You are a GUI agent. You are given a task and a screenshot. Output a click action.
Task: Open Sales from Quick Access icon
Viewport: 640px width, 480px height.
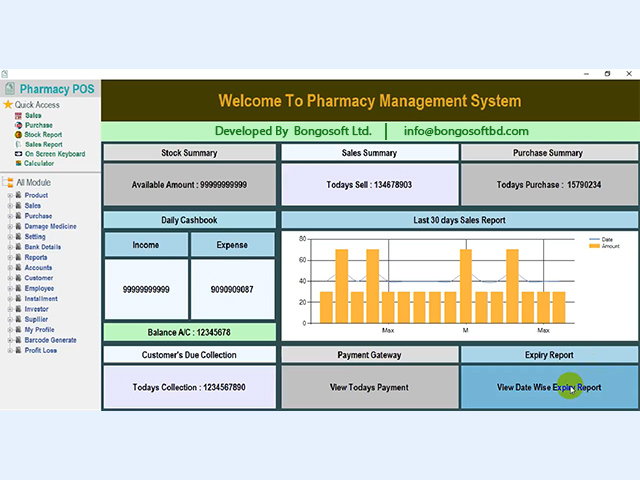tap(18, 116)
